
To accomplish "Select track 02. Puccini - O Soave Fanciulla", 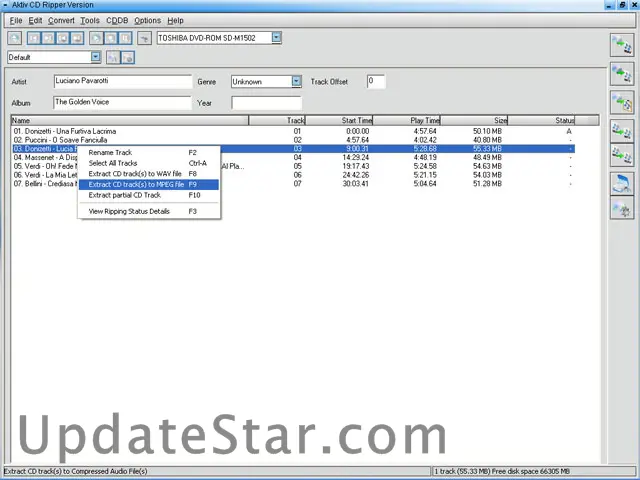I will pos(293,140).
